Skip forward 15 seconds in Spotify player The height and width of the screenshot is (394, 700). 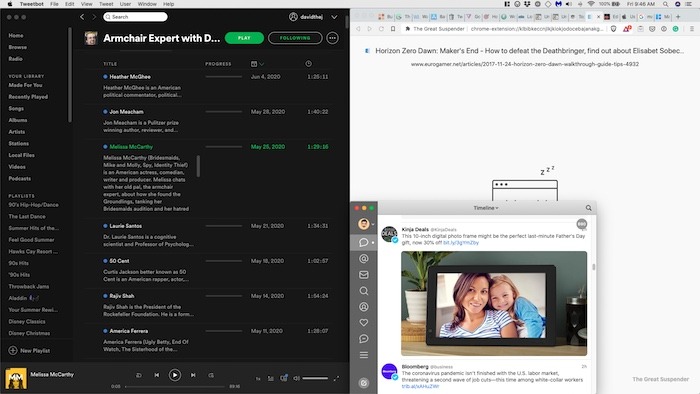(211, 375)
